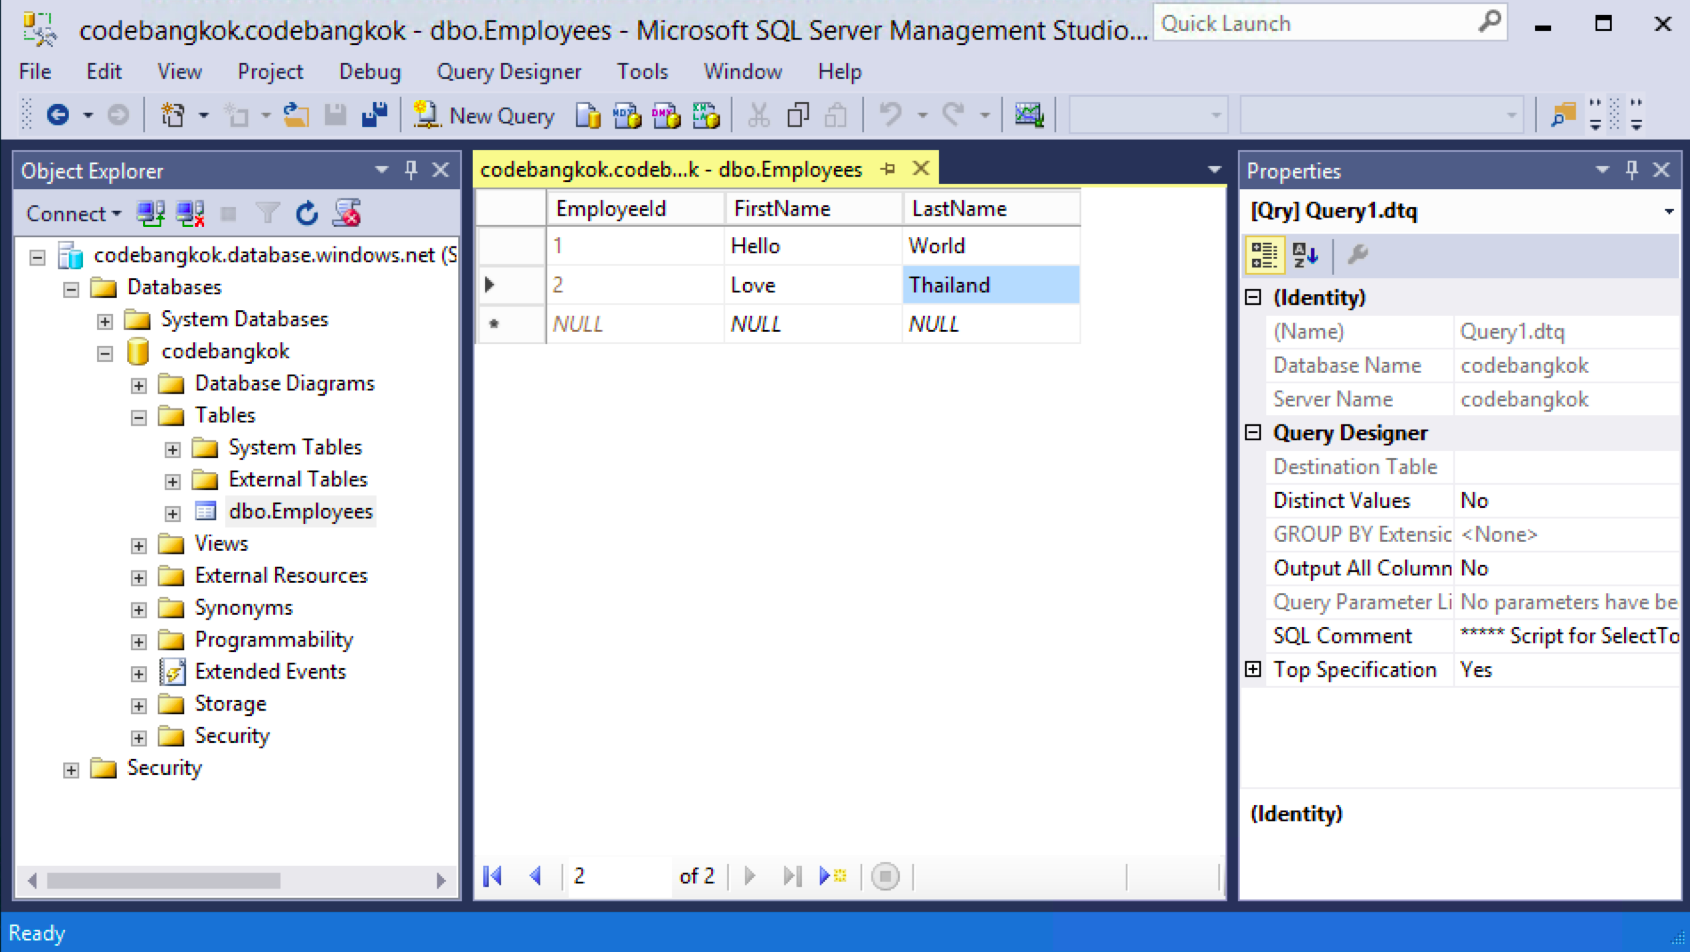Go to the first record in grid
Screen dimensions: 1690x952
pos(493,876)
